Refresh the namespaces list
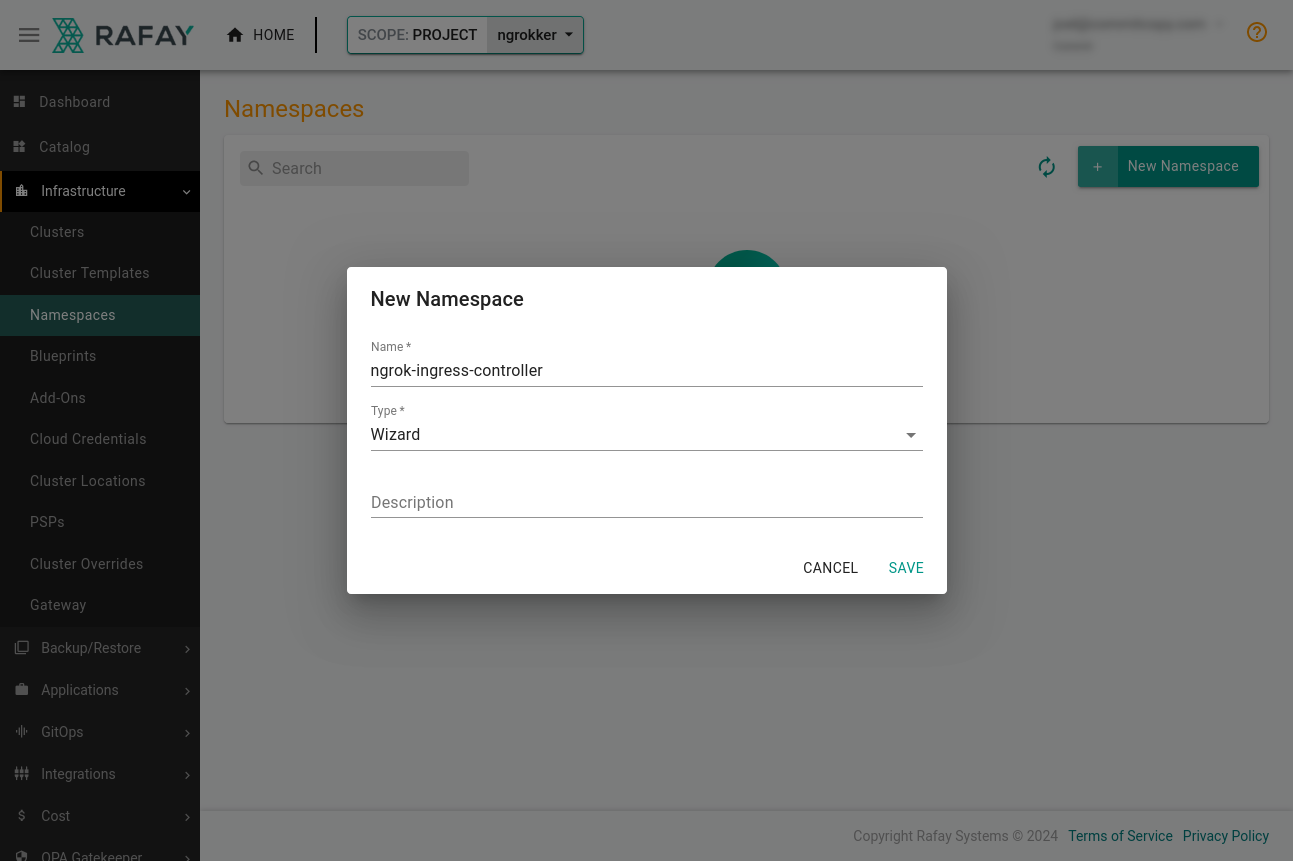The width and height of the screenshot is (1293, 861). pos(1046,167)
